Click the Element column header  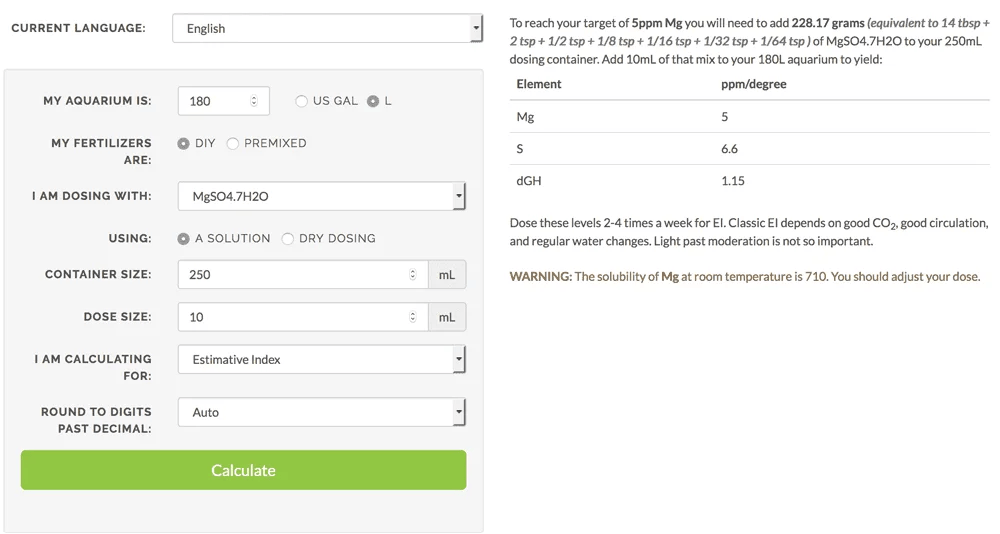click(539, 84)
